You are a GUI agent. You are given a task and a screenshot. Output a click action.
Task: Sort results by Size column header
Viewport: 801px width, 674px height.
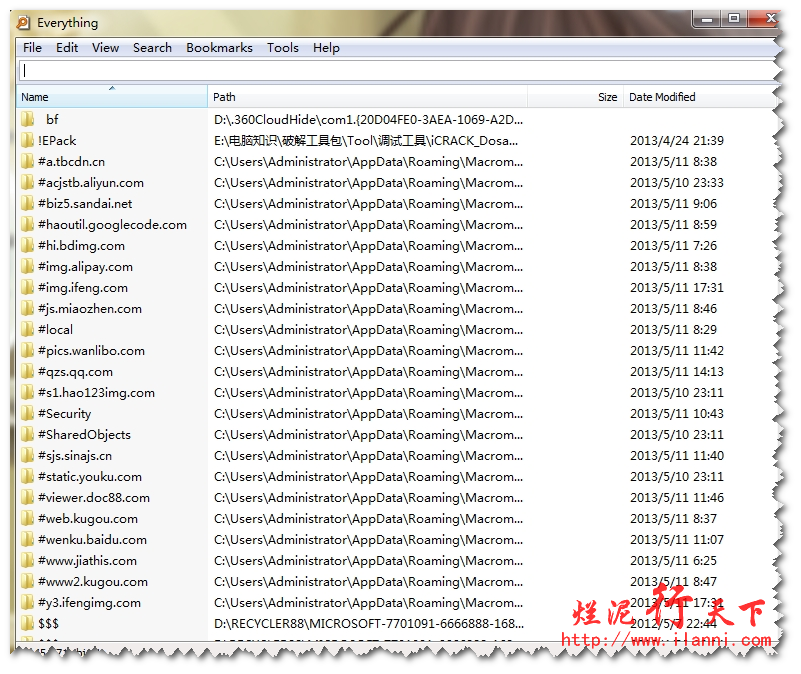[x=575, y=97]
